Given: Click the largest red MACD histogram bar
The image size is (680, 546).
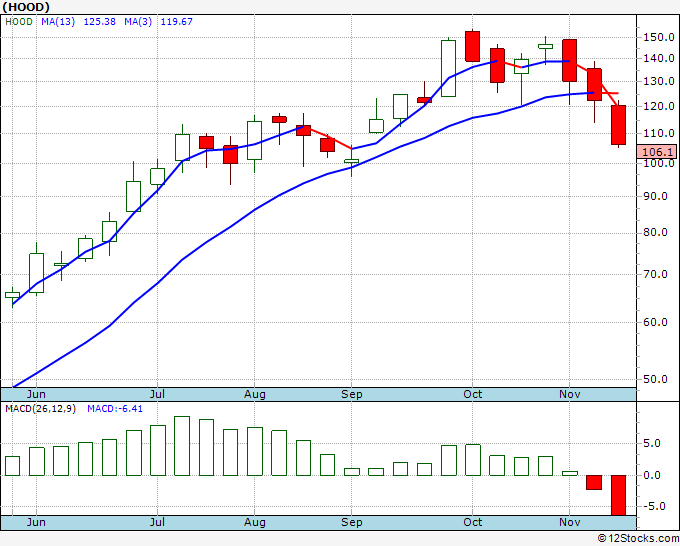Looking at the screenshot, I should click(618, 495).
